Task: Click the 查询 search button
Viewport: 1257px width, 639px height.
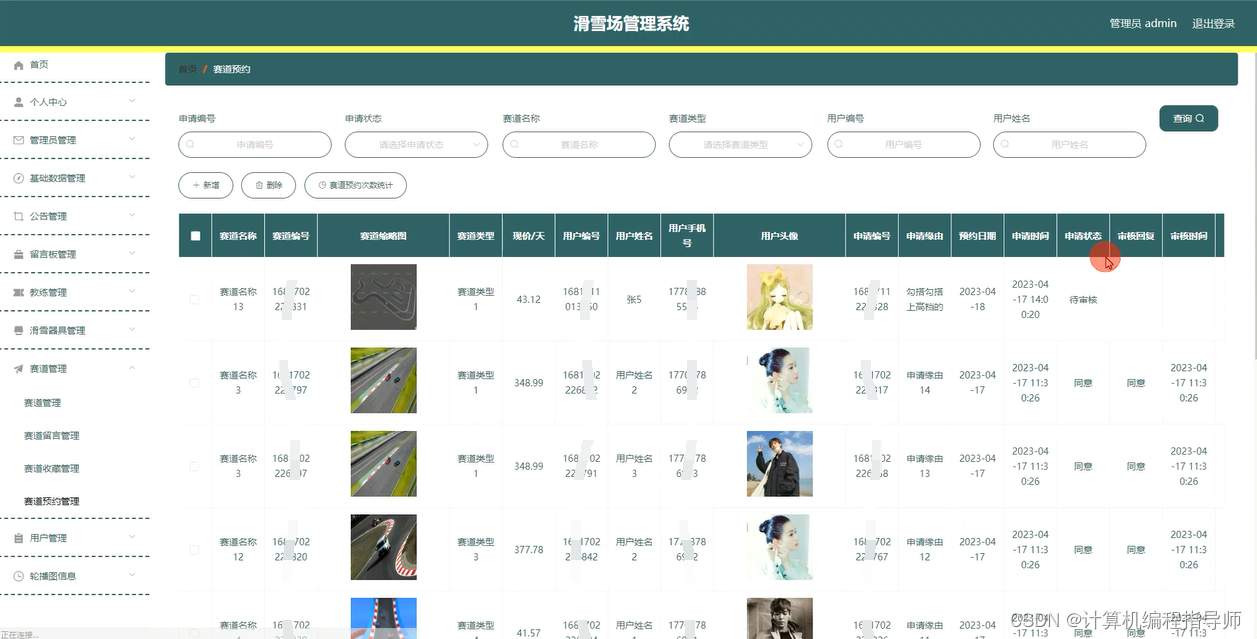Action: 1187,118
